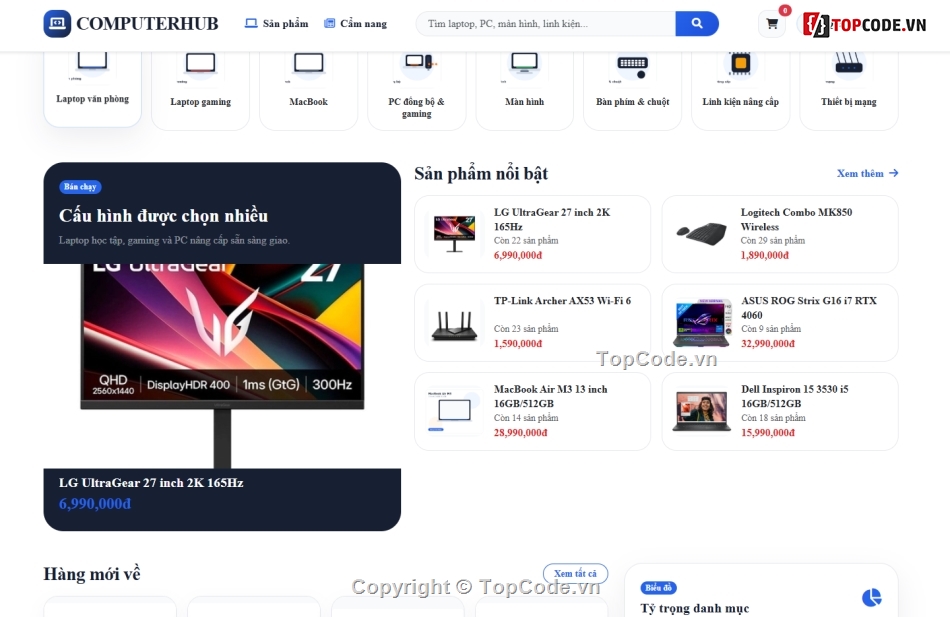Open the Dell Inspiron 15 3530 product

(780, 412)
